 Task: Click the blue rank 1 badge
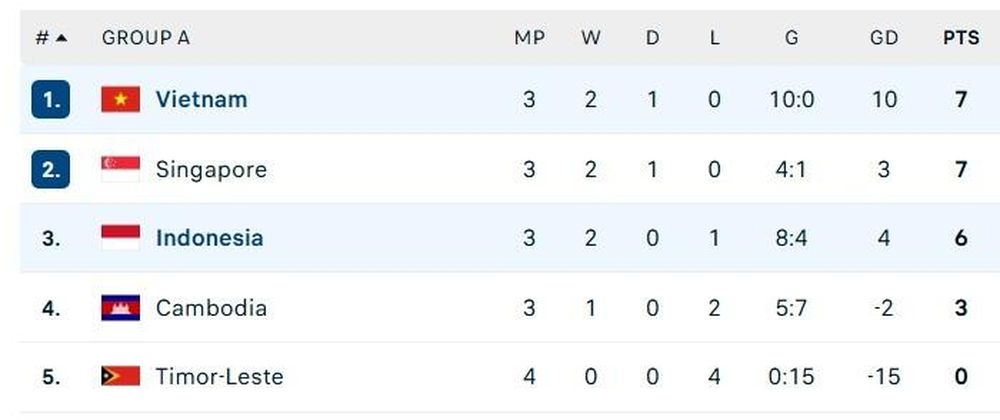coord(50,99)
